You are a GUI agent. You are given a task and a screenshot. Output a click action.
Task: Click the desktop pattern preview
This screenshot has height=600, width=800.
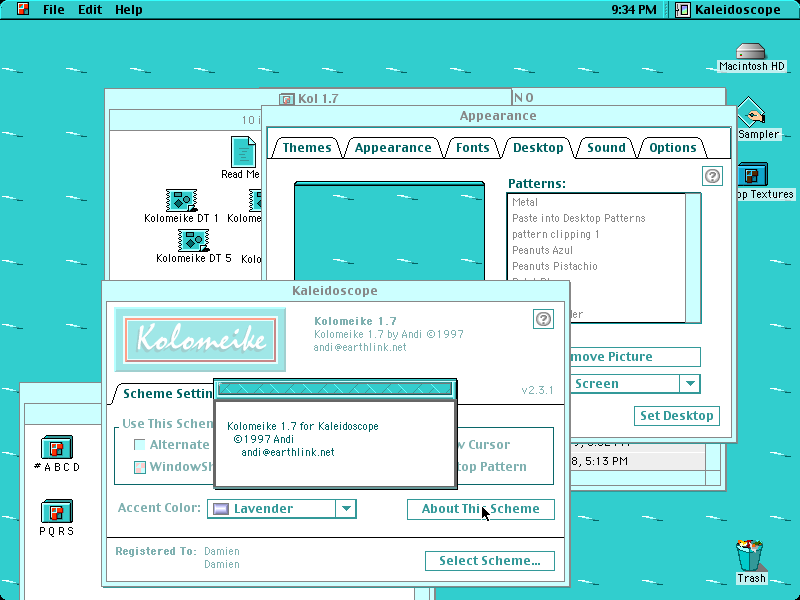coord(389,231)
